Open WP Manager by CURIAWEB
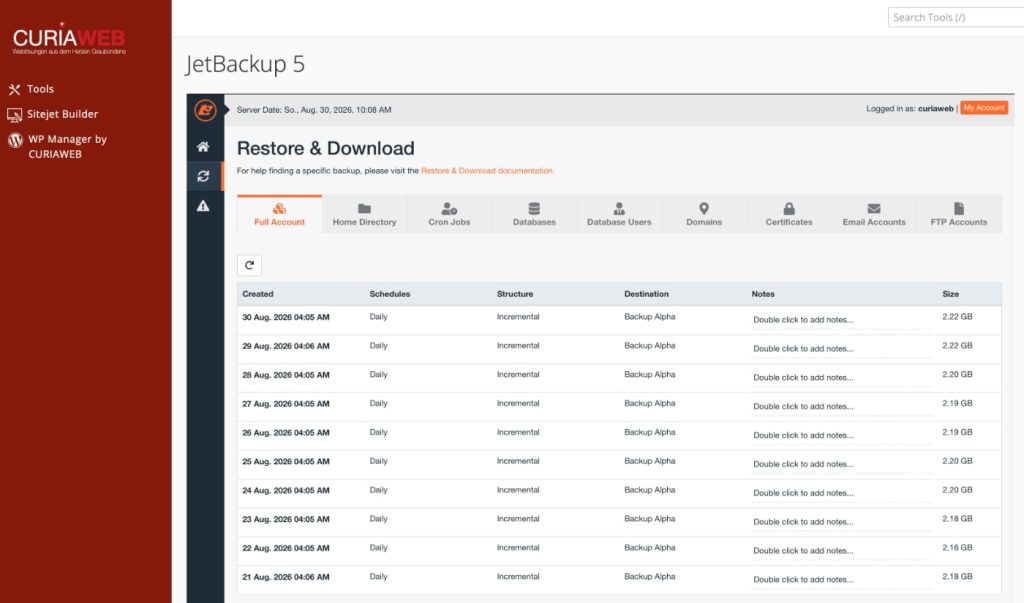The image size is (1024, 603). pos(67,146)
